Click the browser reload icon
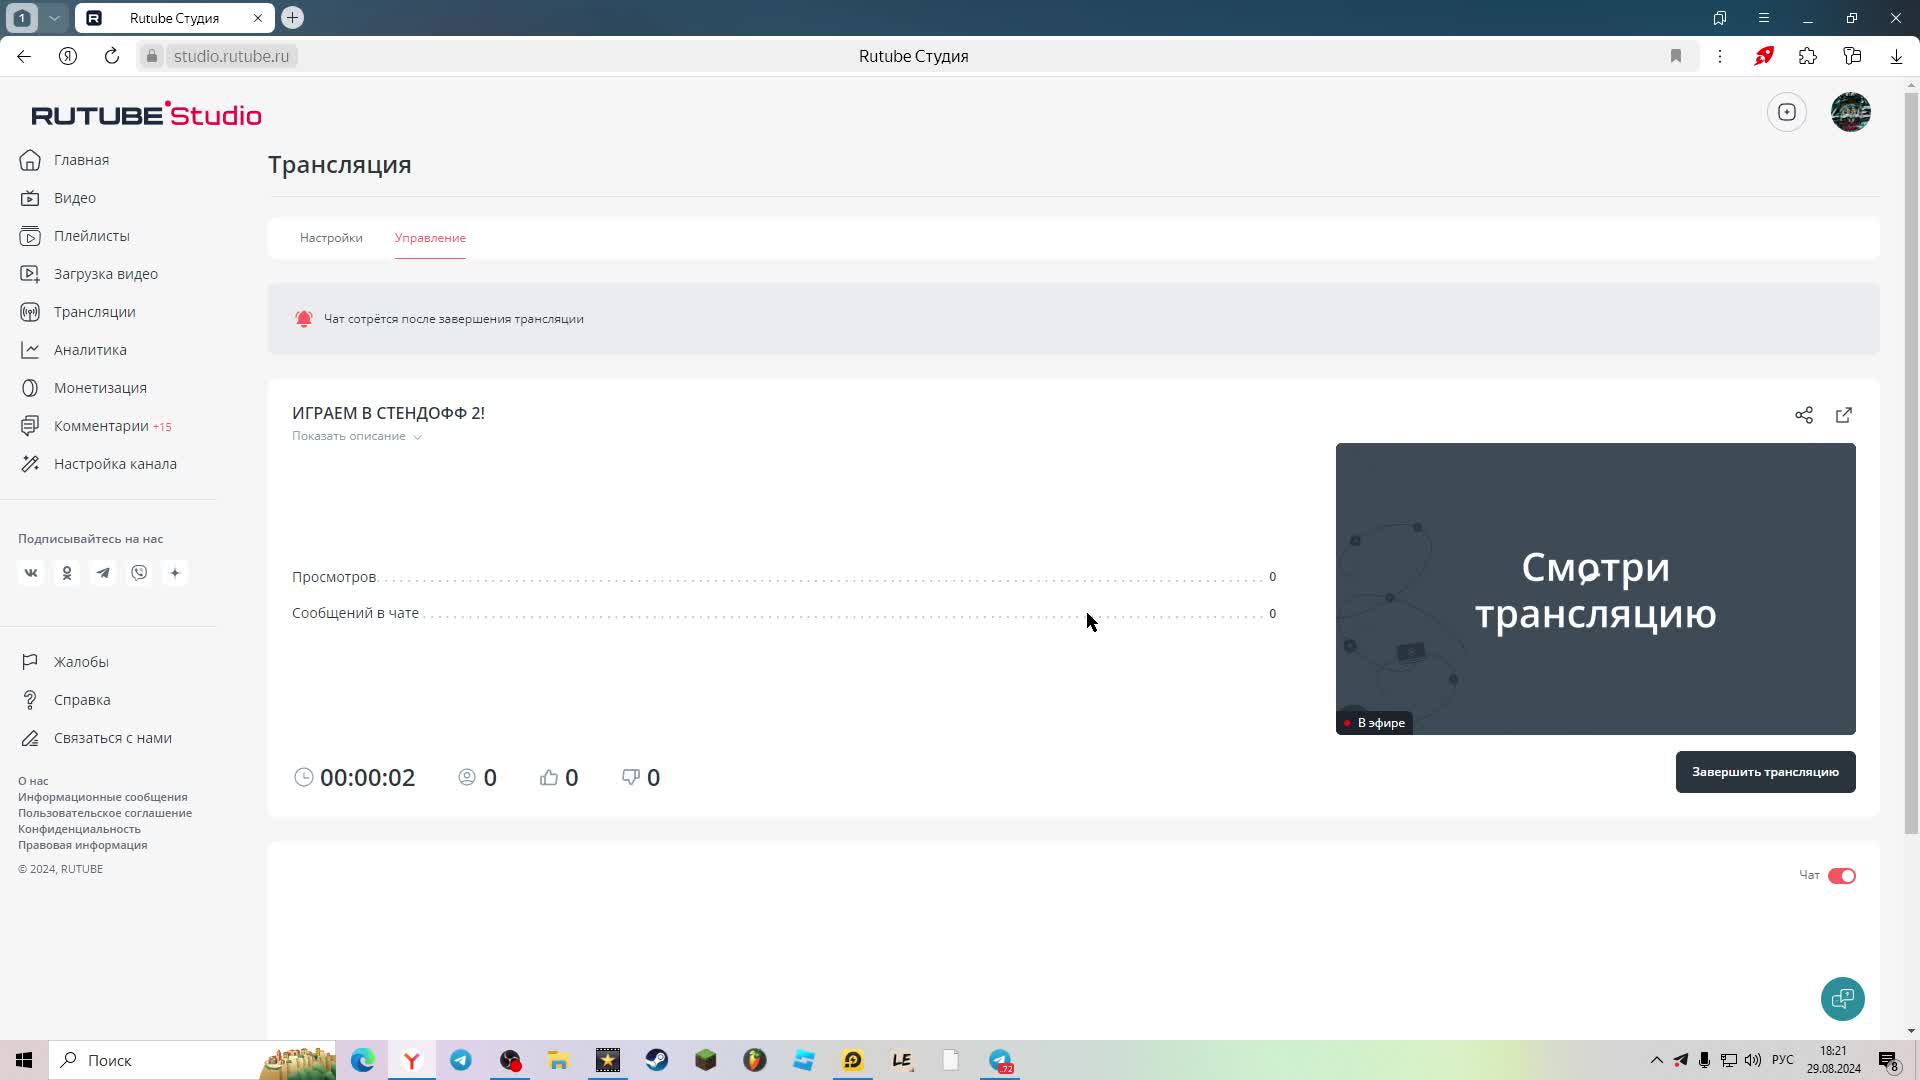 click(x=112, y=56)
